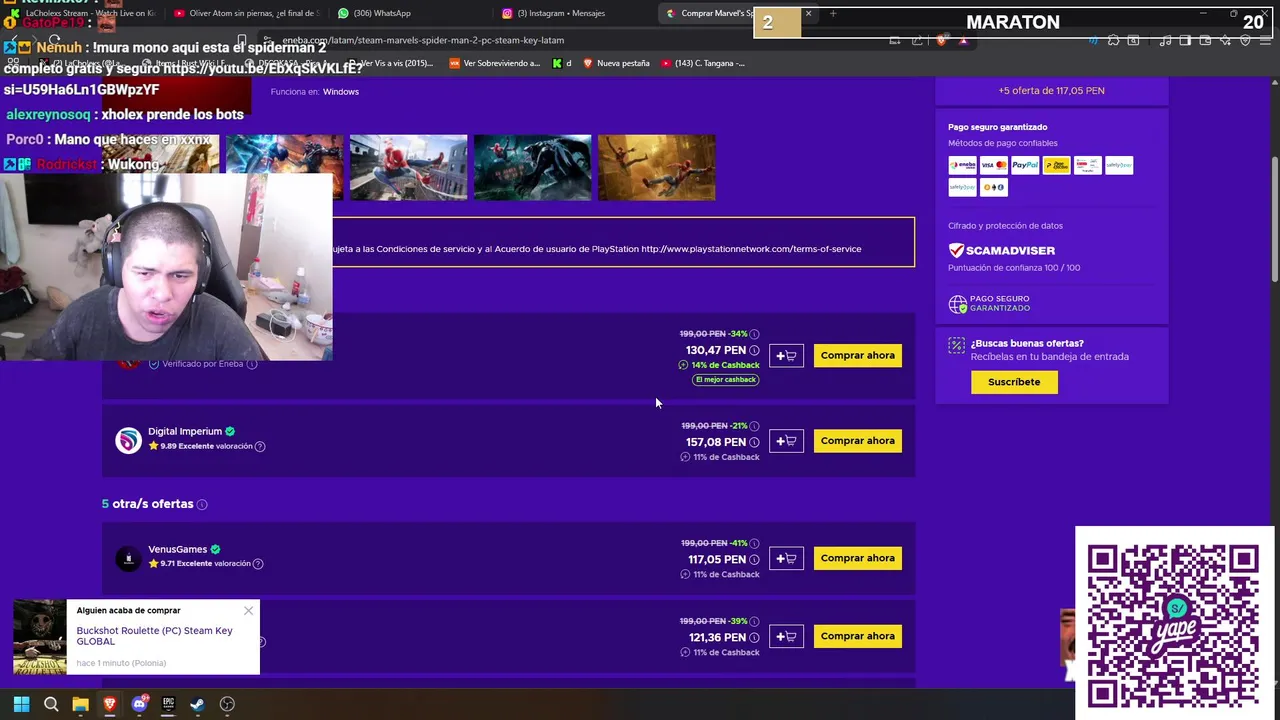Open the 'Ver Sobreviviendo a...' bookmark
Screen dimensions: 1280x720
pos(494,63)
